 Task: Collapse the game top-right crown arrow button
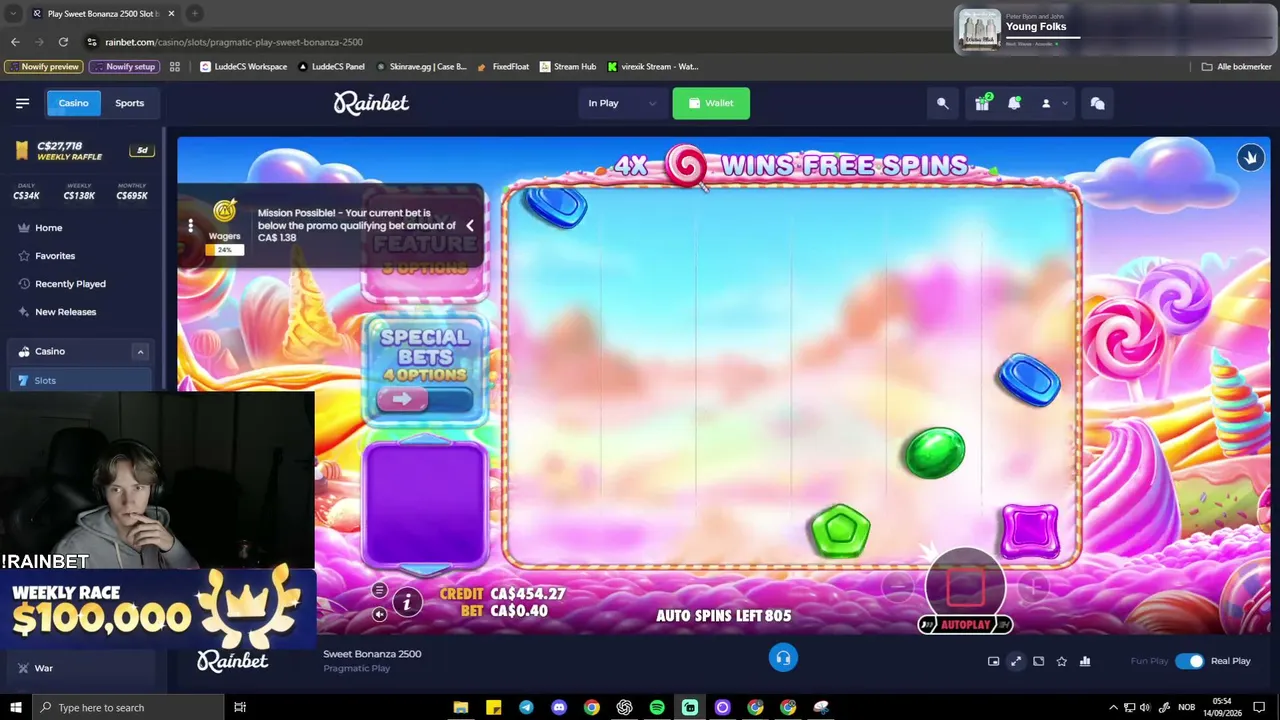pos(1250,158)
